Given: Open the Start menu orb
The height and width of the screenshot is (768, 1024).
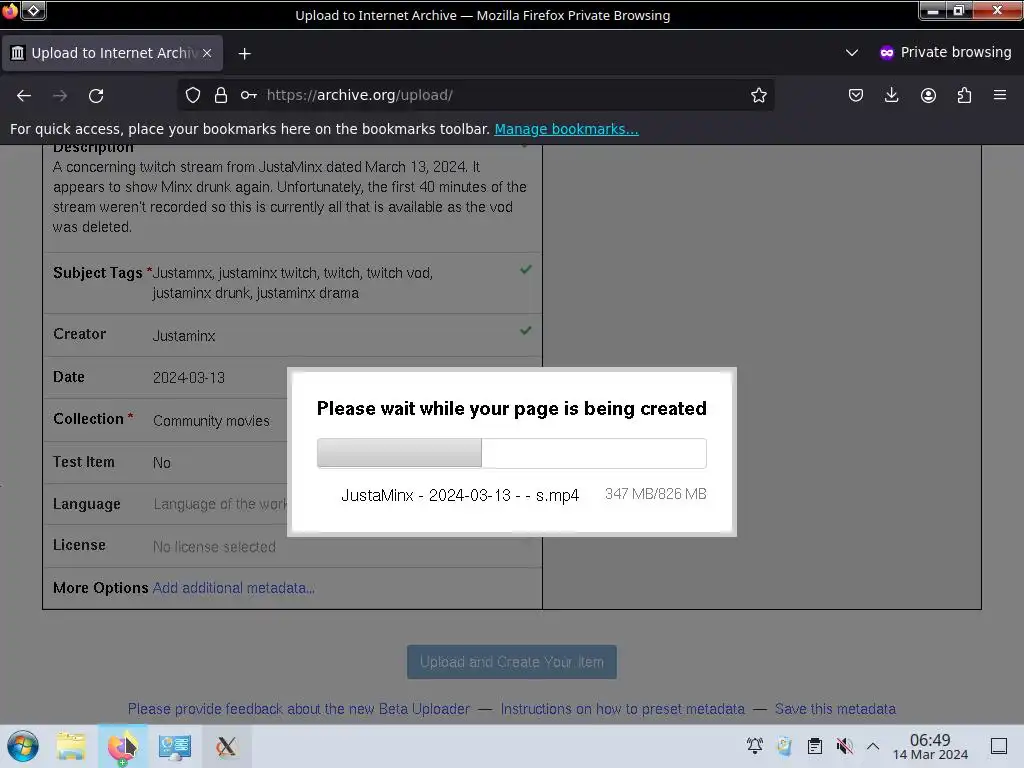Looking at the screenshot, I should pyautogui.click(x=23, y=746).
